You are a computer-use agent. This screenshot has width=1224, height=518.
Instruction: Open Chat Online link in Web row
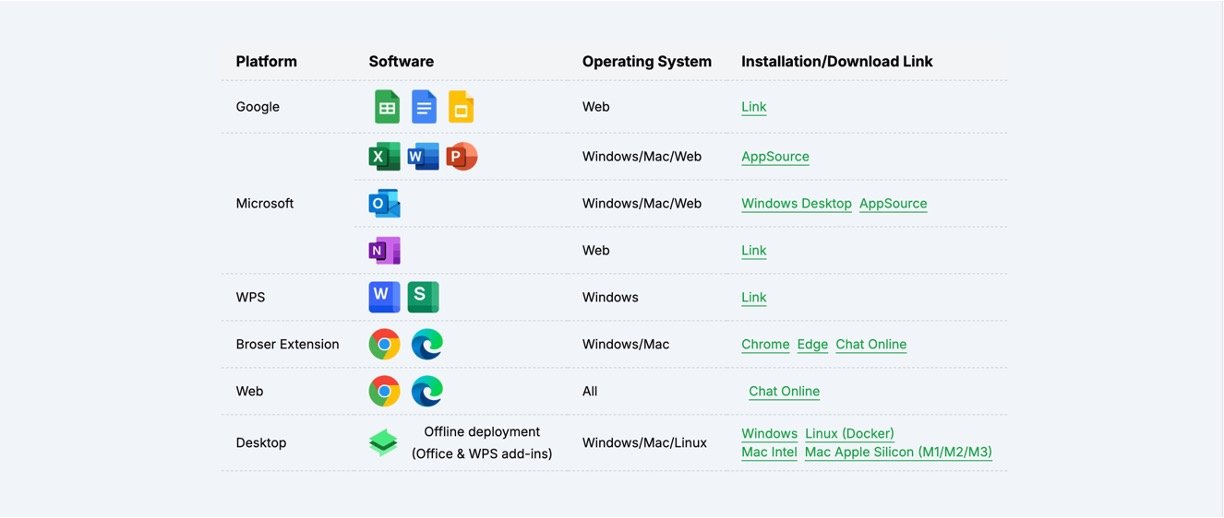(x=784, y=391)
